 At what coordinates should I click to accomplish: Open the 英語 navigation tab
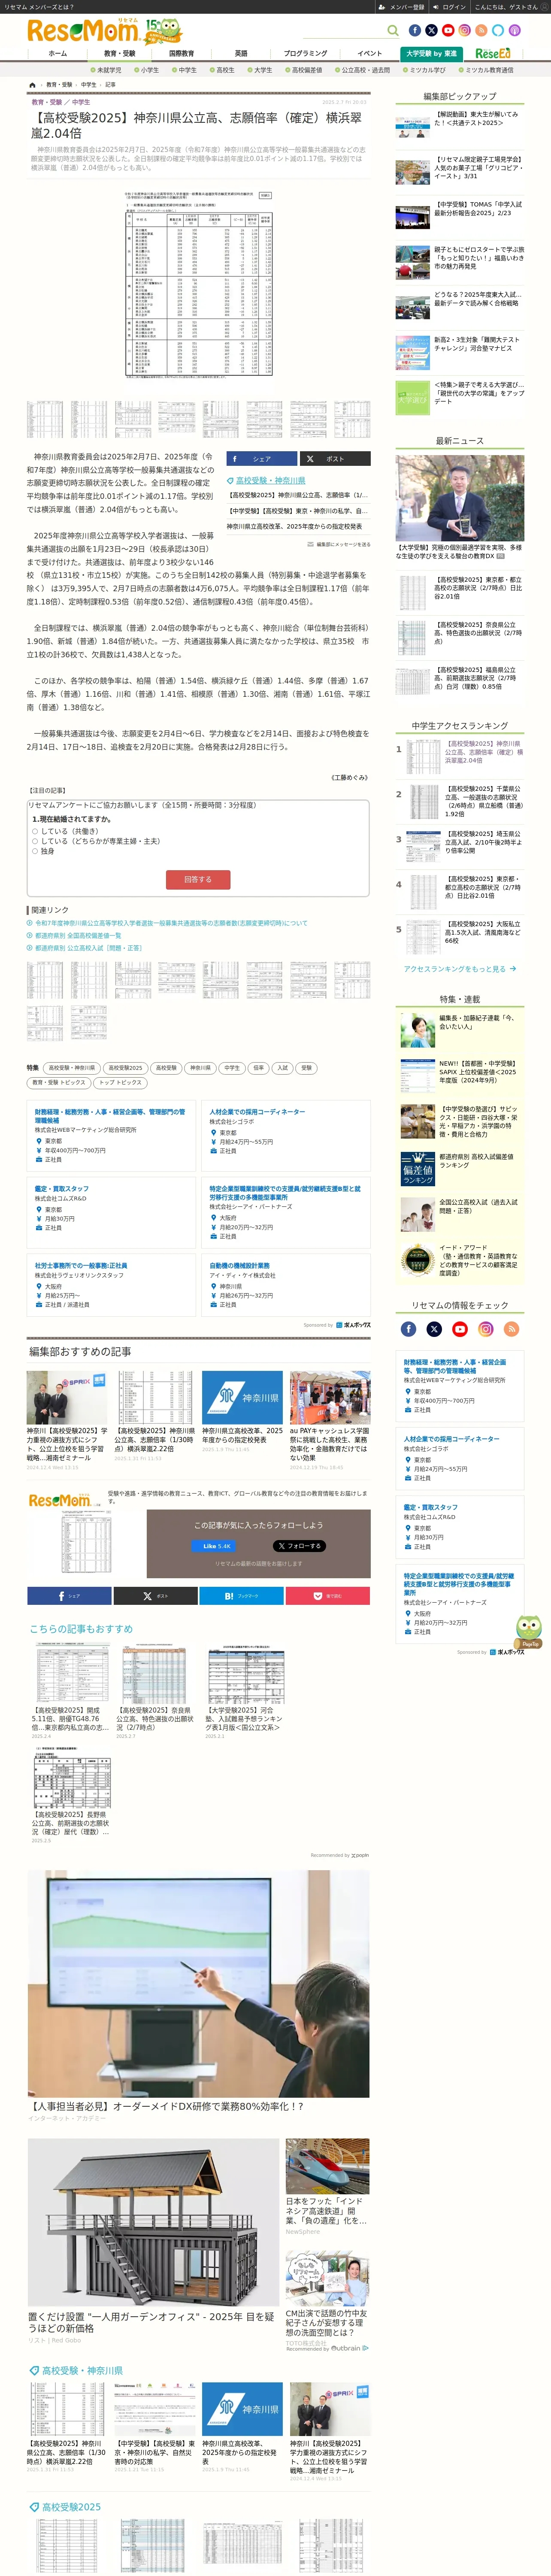pos(241,54)
